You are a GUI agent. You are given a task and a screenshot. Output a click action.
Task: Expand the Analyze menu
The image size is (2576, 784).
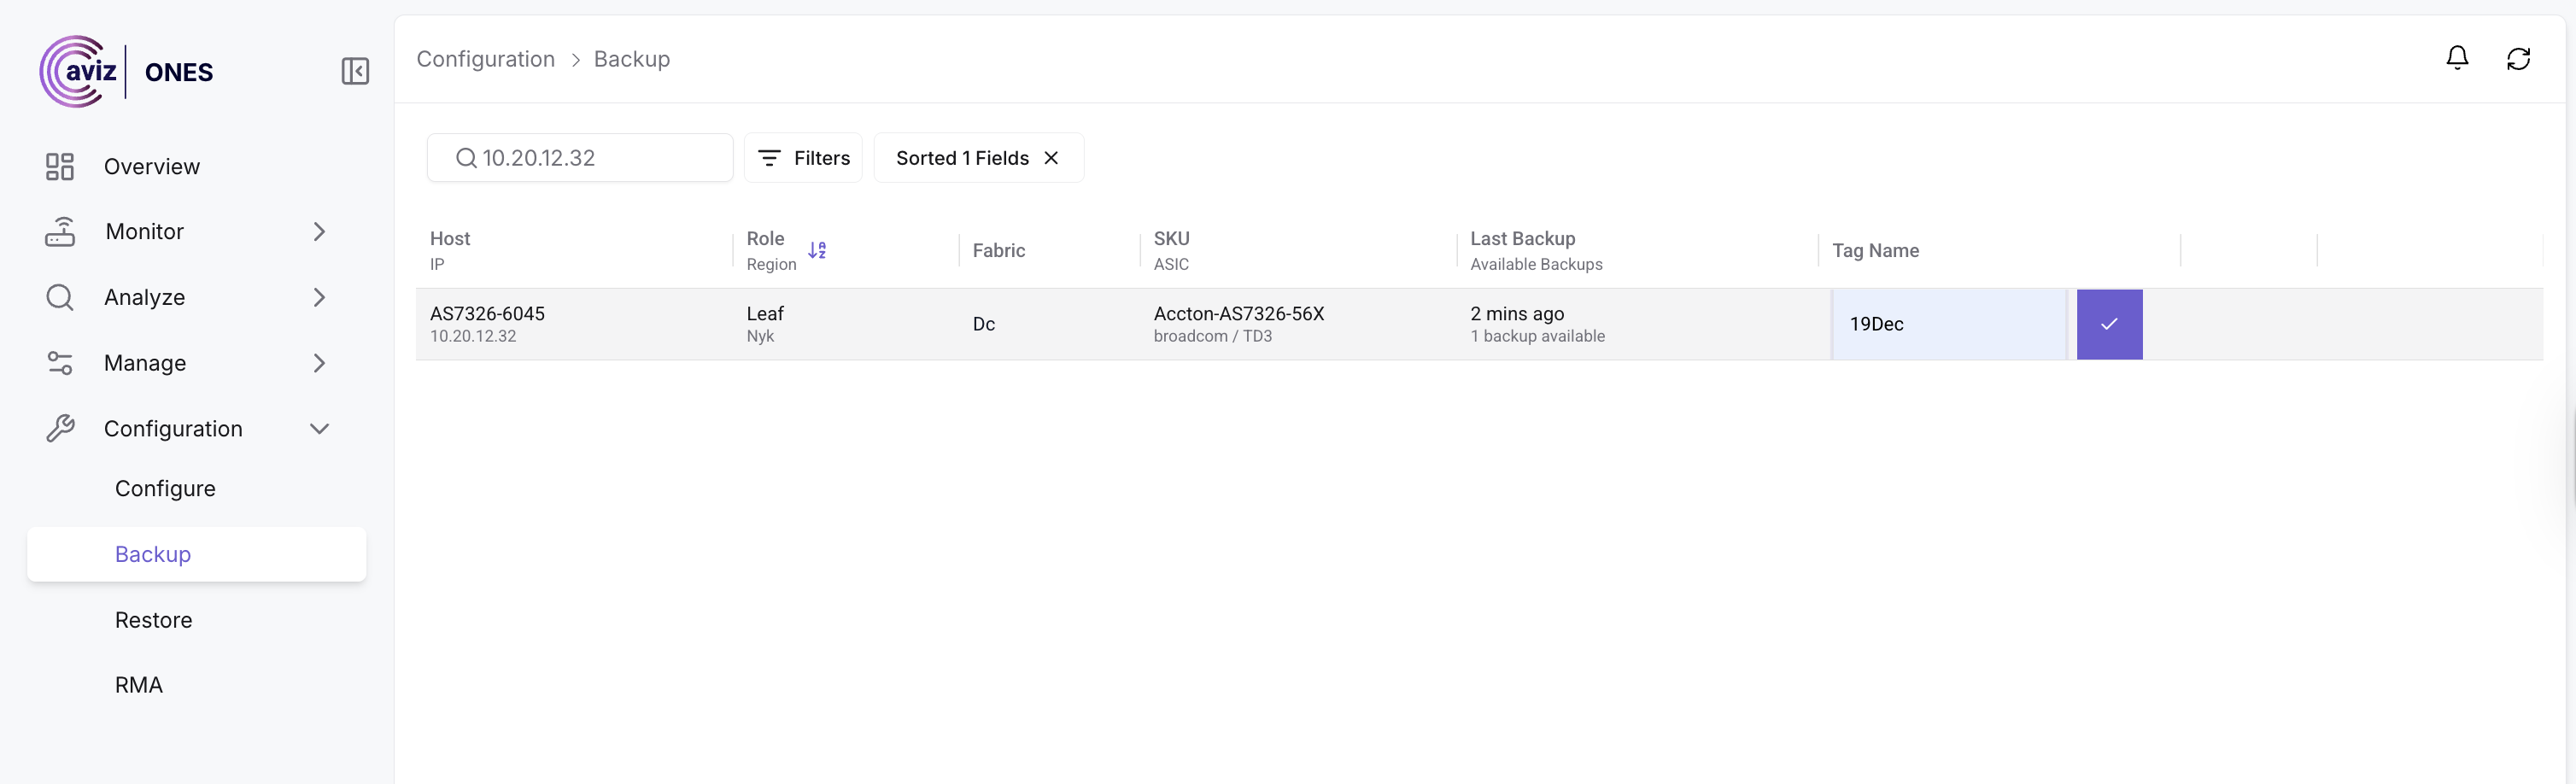tap(319, 297)
